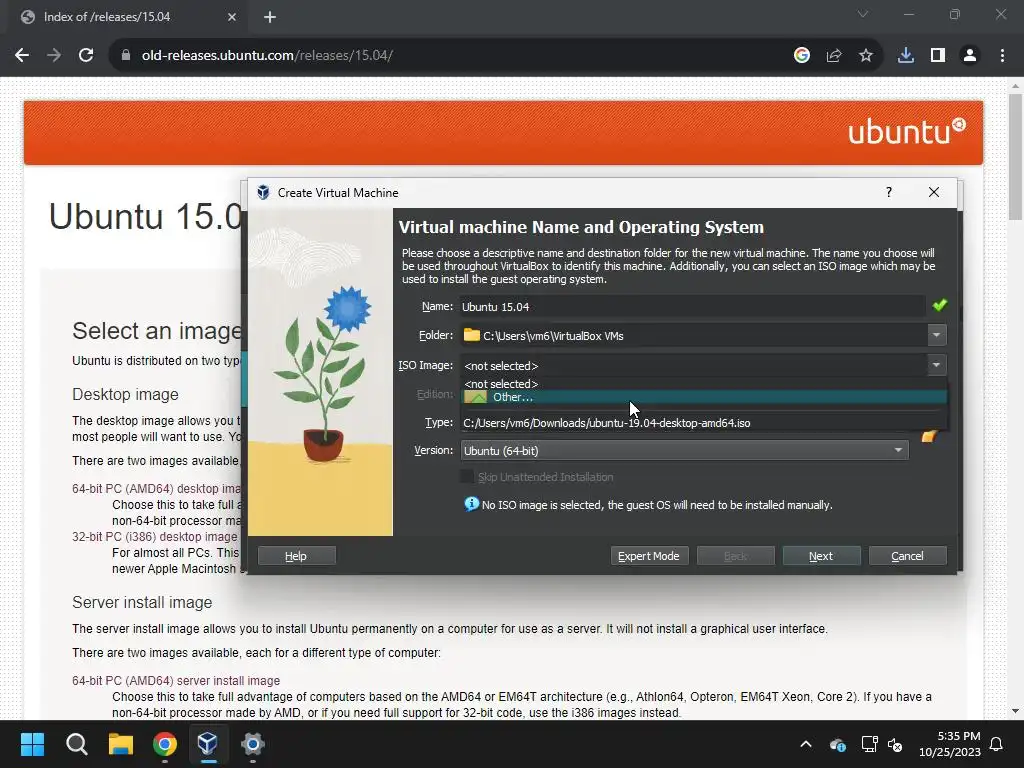Viewport: 1024px width, 768px height.
Task: Open the Windows Start menu
Action: 32,744
